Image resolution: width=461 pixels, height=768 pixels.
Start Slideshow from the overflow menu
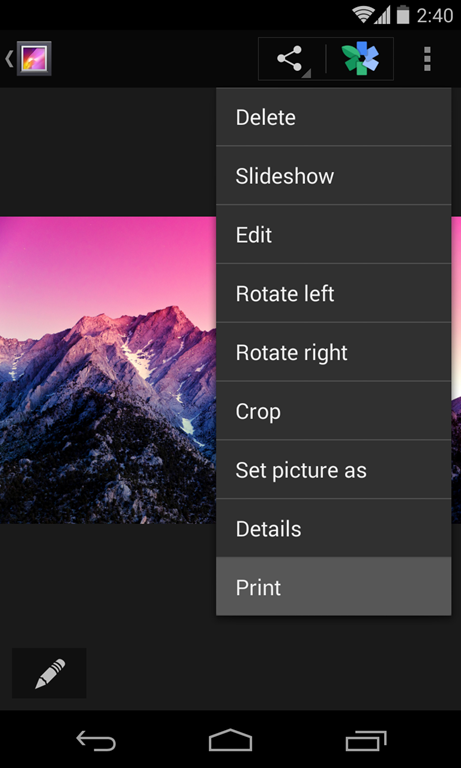click(x=334, y=176)
